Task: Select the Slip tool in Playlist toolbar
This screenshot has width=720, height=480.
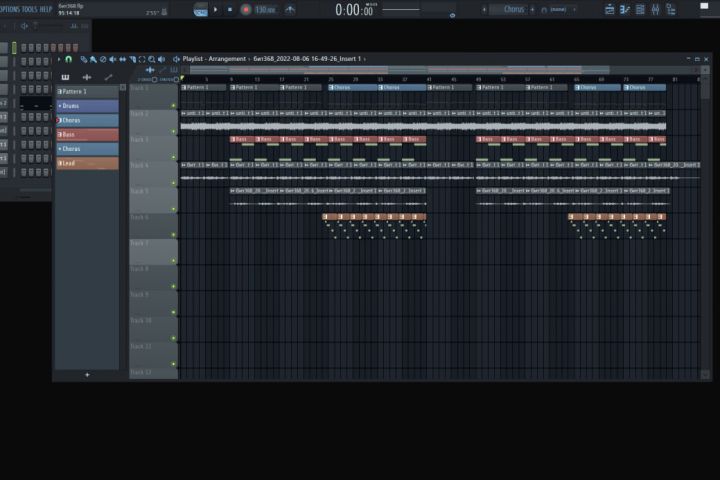Action: [123, 59]
